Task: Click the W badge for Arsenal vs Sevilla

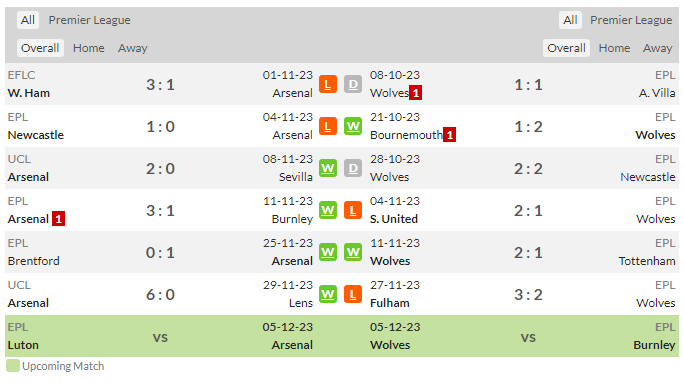Action: [x=328, y=168]
